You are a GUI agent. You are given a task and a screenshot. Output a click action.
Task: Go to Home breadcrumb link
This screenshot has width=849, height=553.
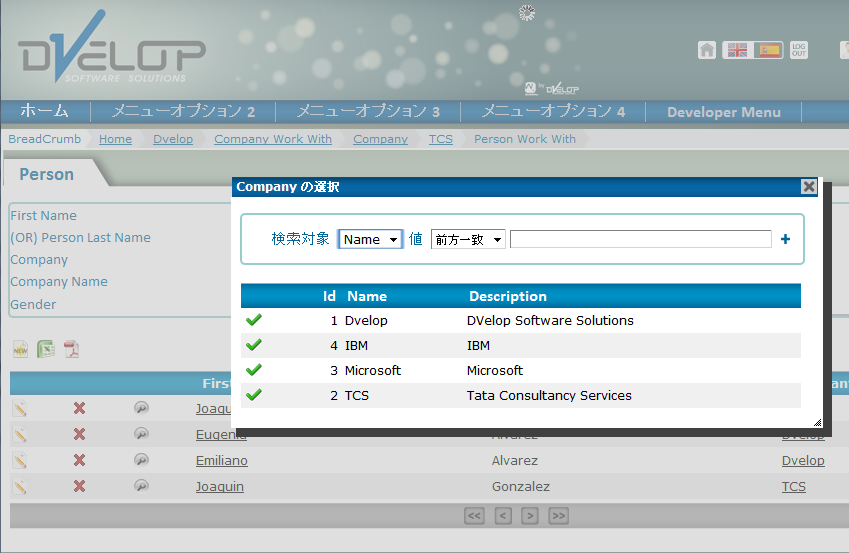(115, 139)
